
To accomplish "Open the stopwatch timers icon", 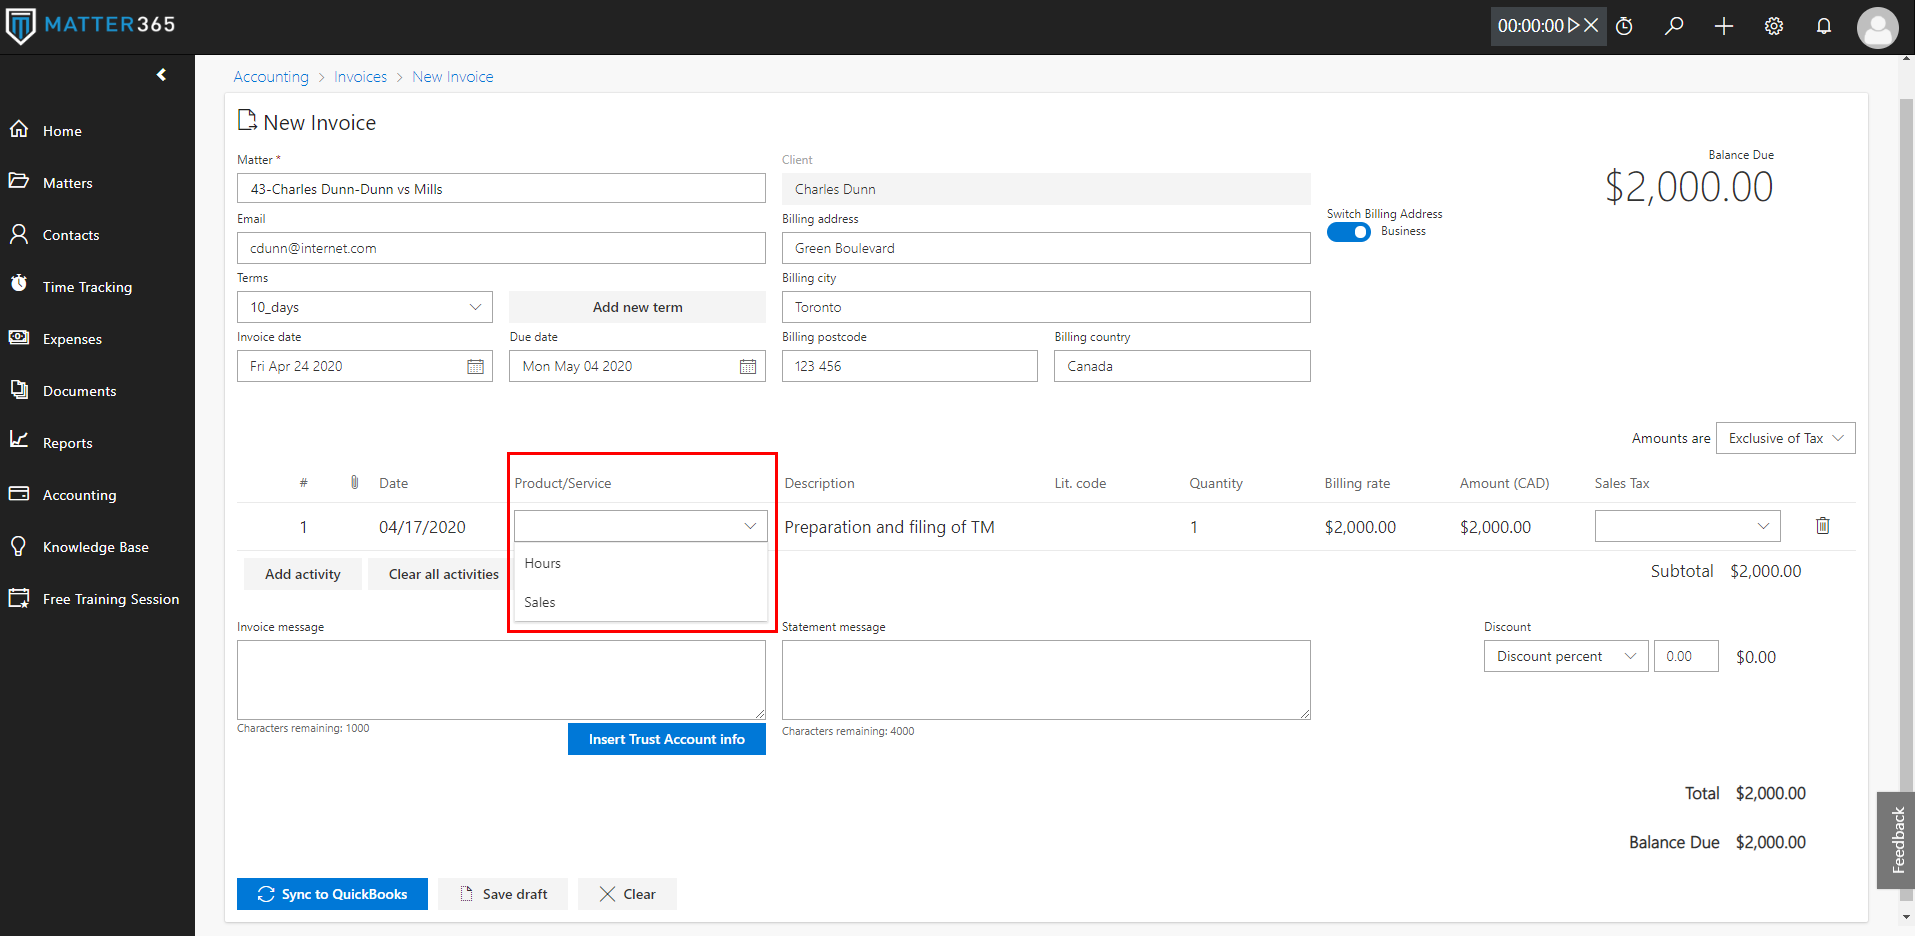I will pos(1625,26).
